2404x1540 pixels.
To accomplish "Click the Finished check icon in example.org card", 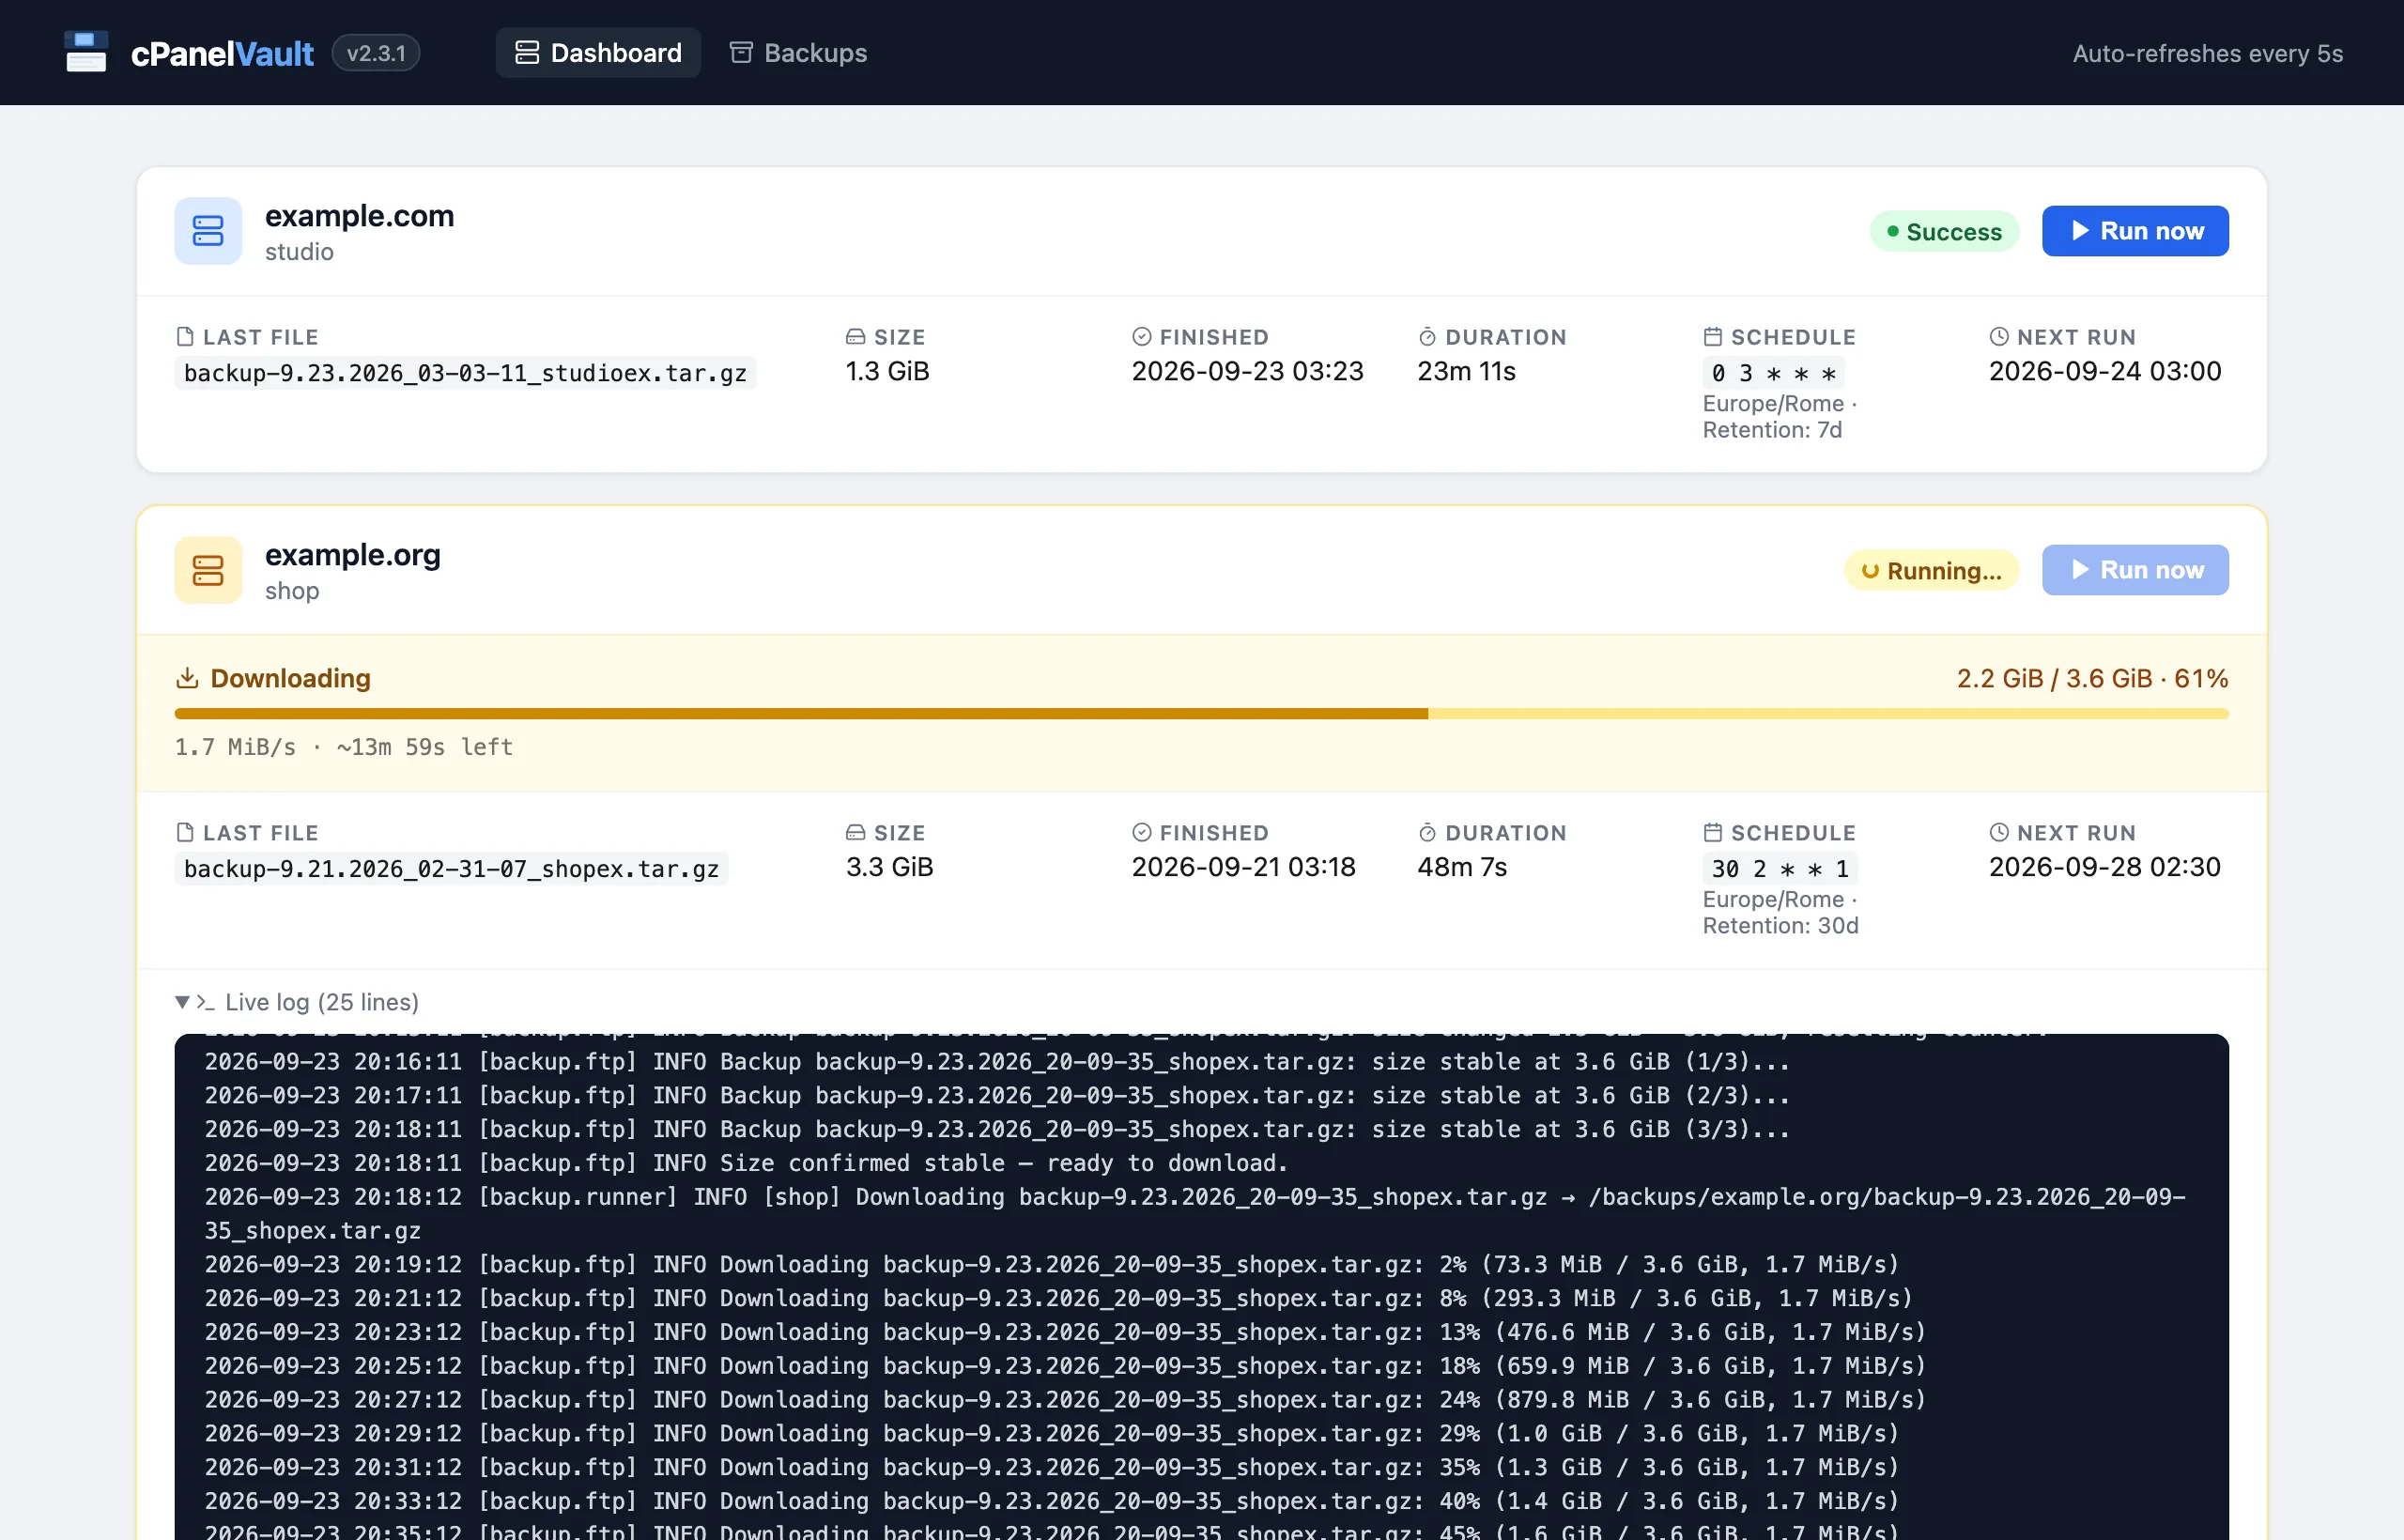I will tap(1142, 833).
